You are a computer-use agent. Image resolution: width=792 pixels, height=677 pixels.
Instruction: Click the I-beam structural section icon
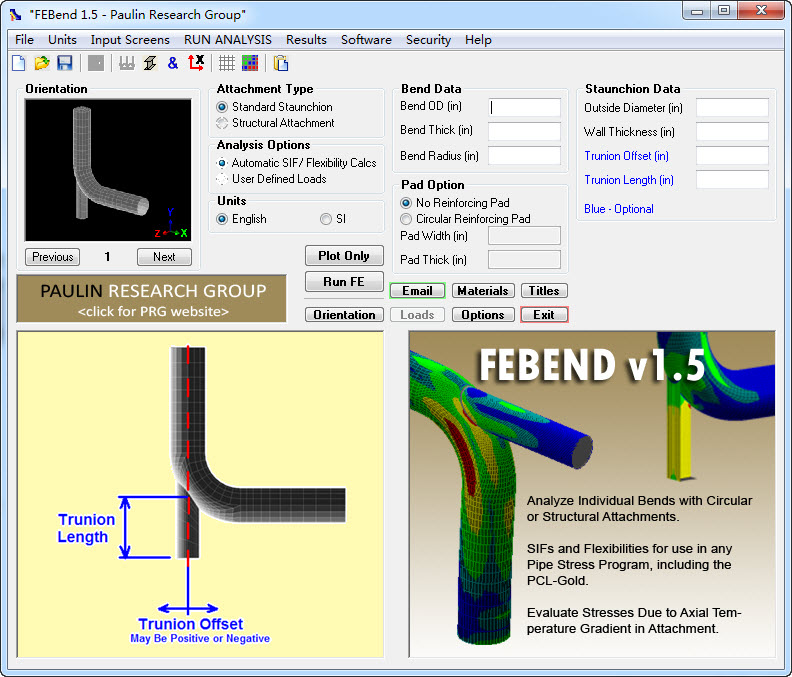coord(150,63)
